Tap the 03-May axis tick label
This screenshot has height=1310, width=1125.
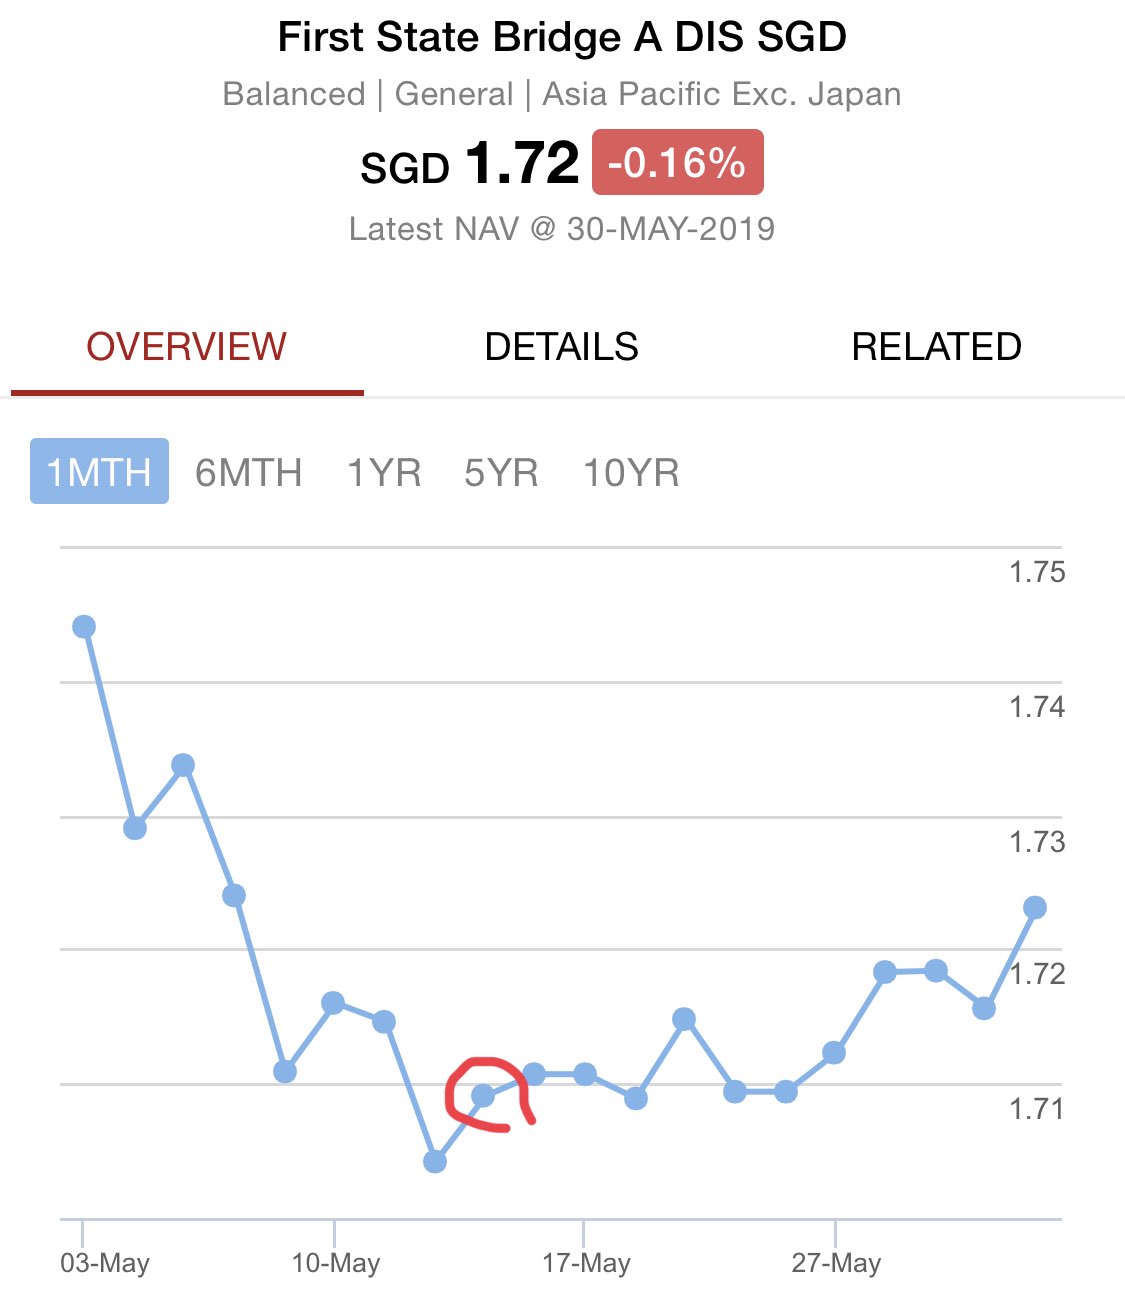pyautogui.click(x=105, y=1263)
